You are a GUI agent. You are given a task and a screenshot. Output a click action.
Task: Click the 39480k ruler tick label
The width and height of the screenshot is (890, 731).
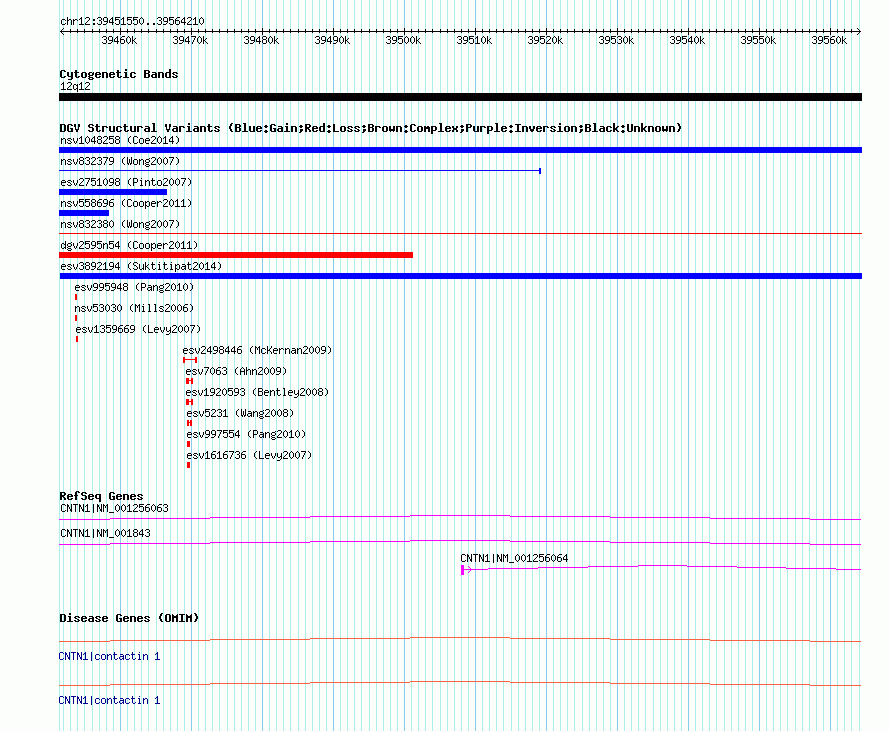point(261,40)
